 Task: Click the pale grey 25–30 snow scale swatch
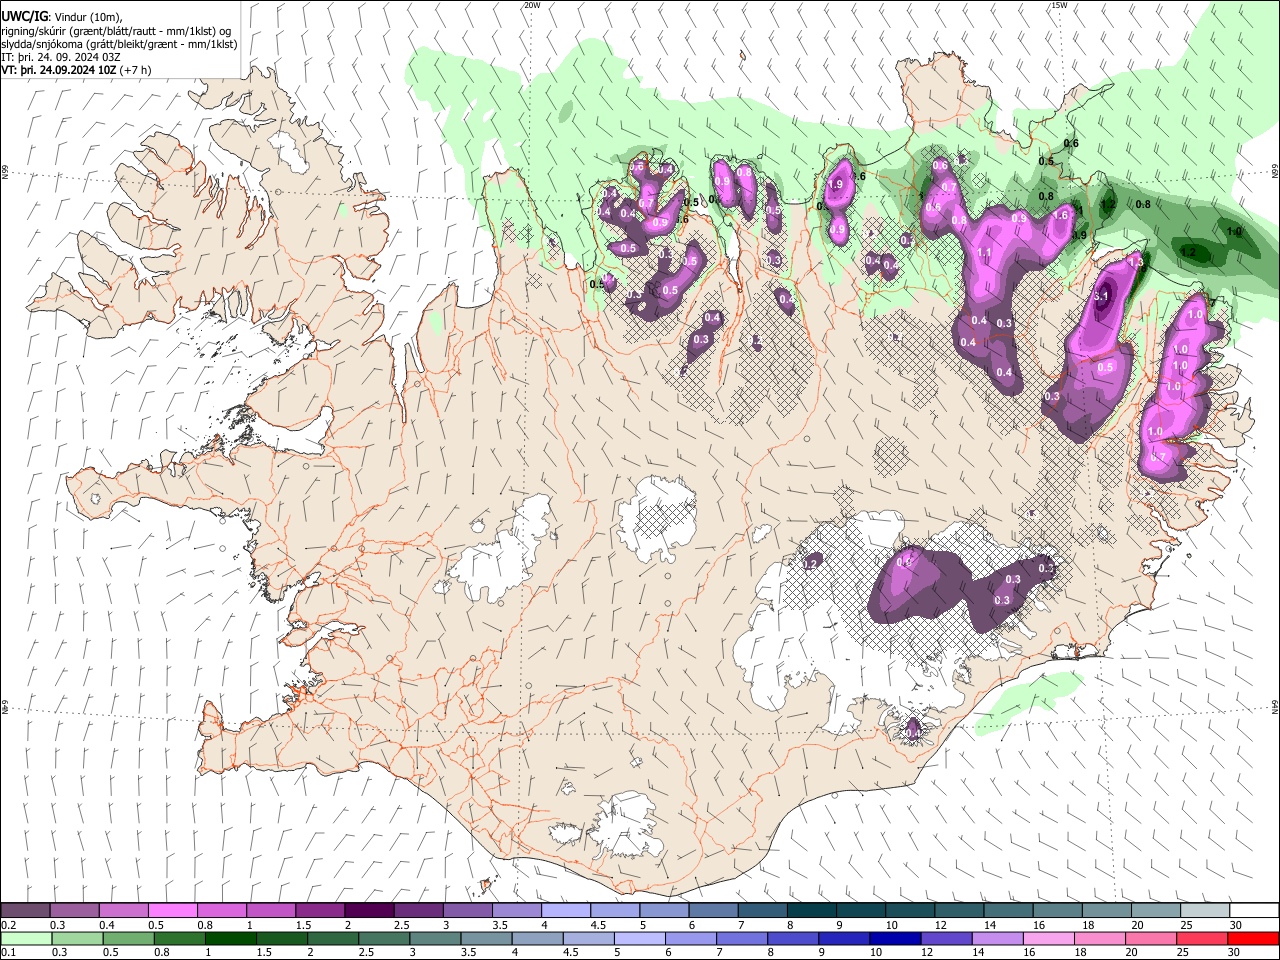coord(1205,911)
